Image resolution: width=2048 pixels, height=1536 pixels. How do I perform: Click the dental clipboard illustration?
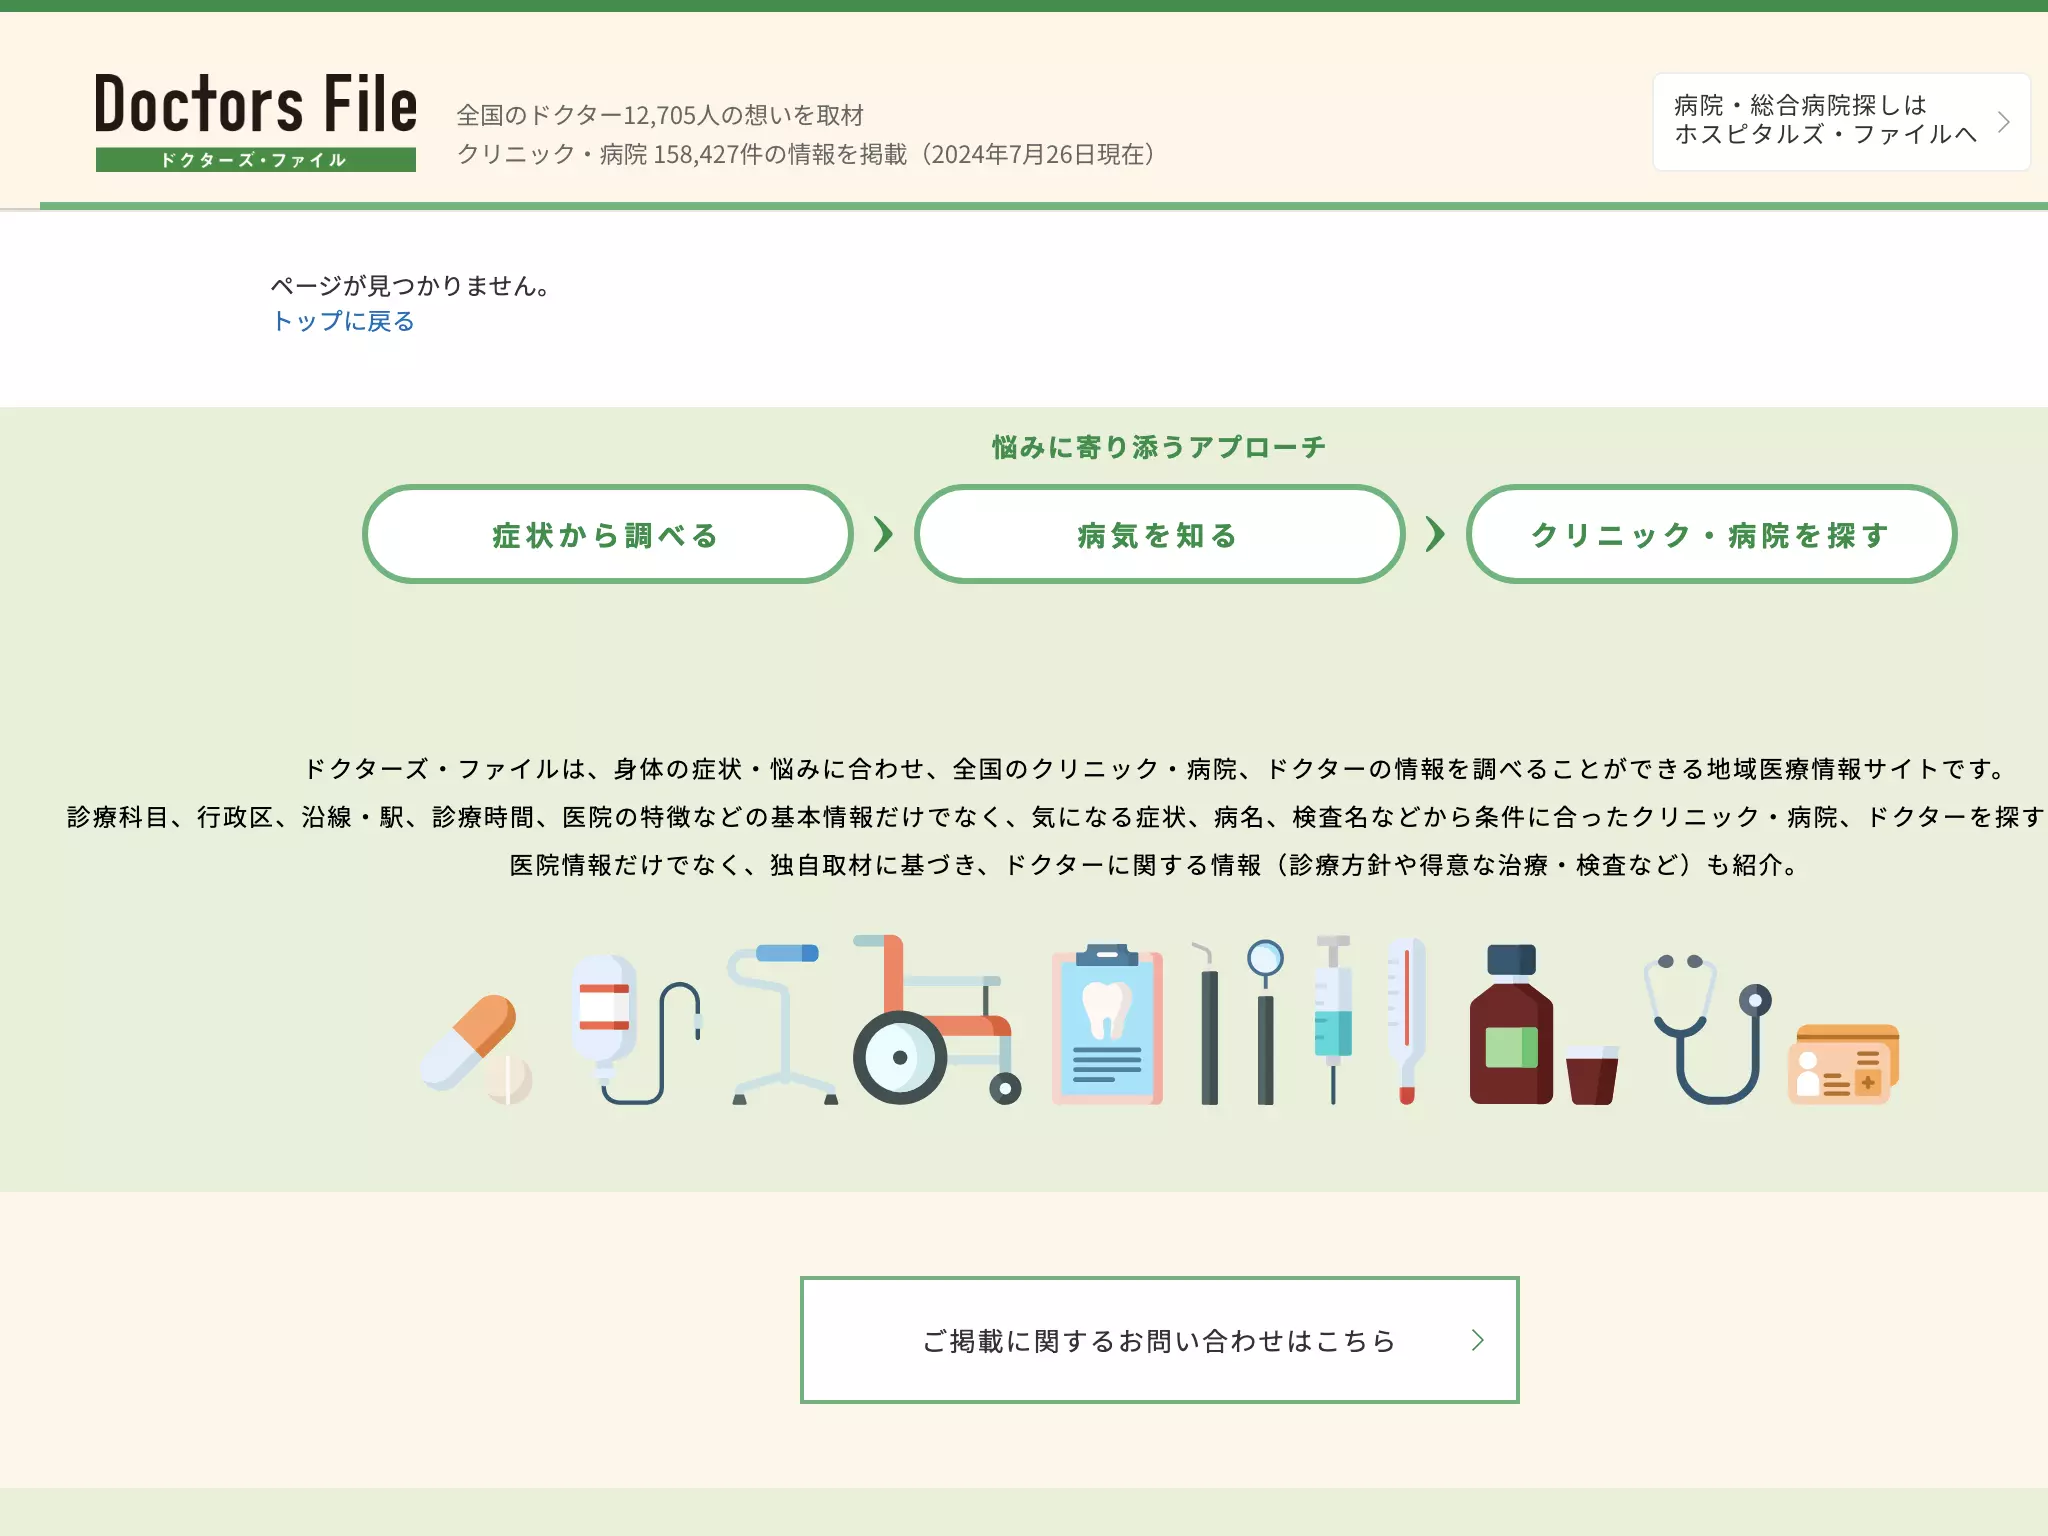point(1107,1023)
